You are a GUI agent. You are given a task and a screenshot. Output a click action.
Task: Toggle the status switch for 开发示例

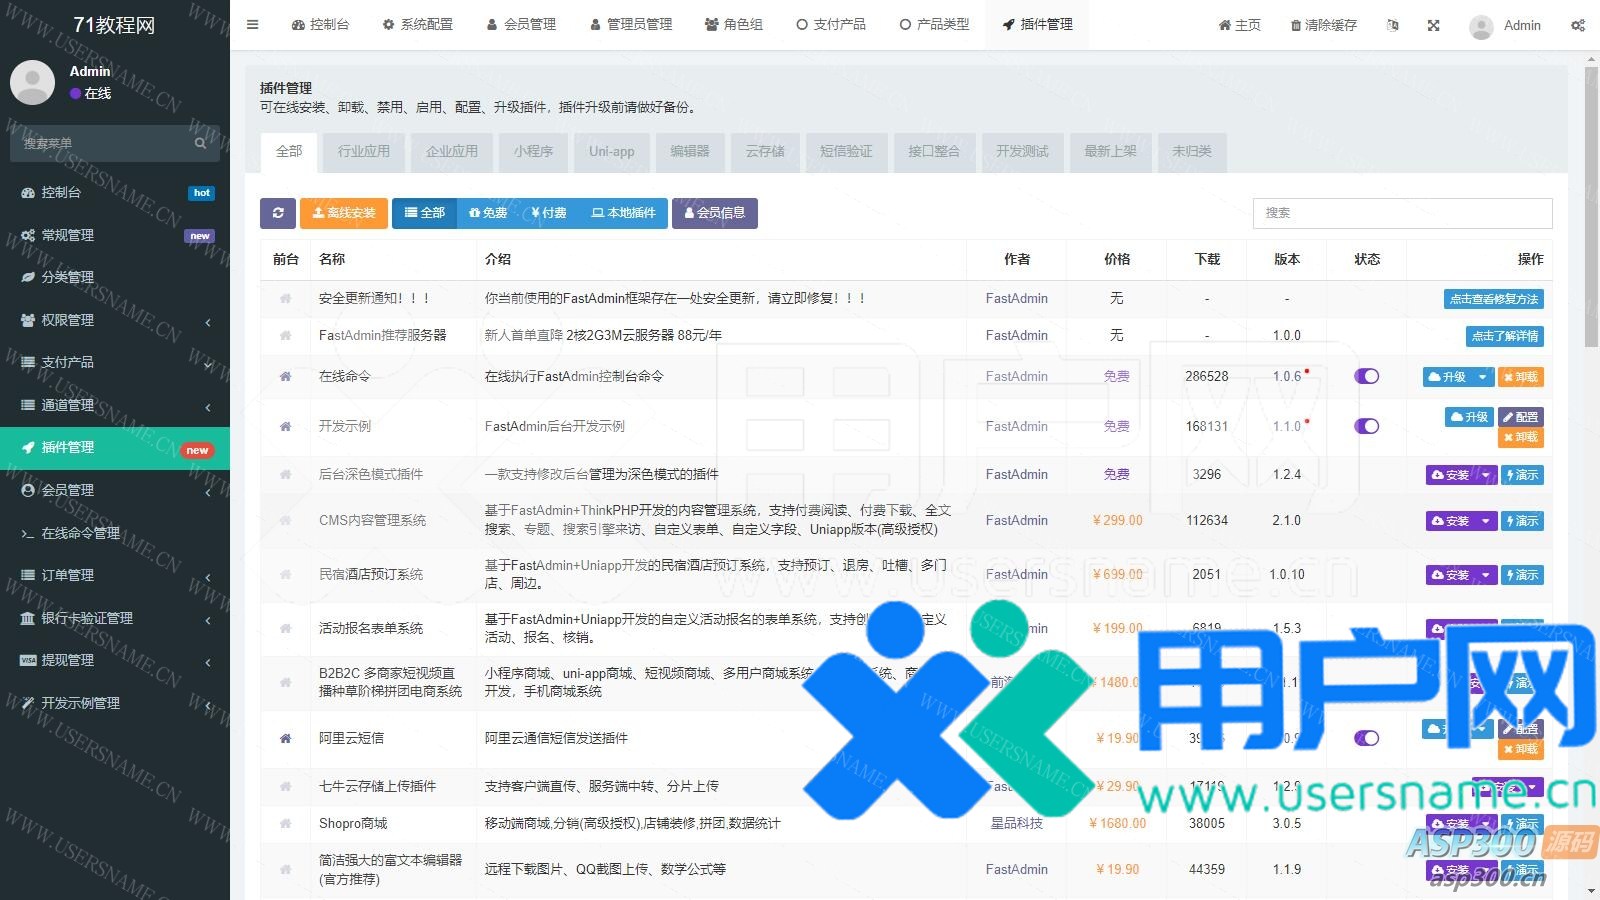coord(1366,427)
